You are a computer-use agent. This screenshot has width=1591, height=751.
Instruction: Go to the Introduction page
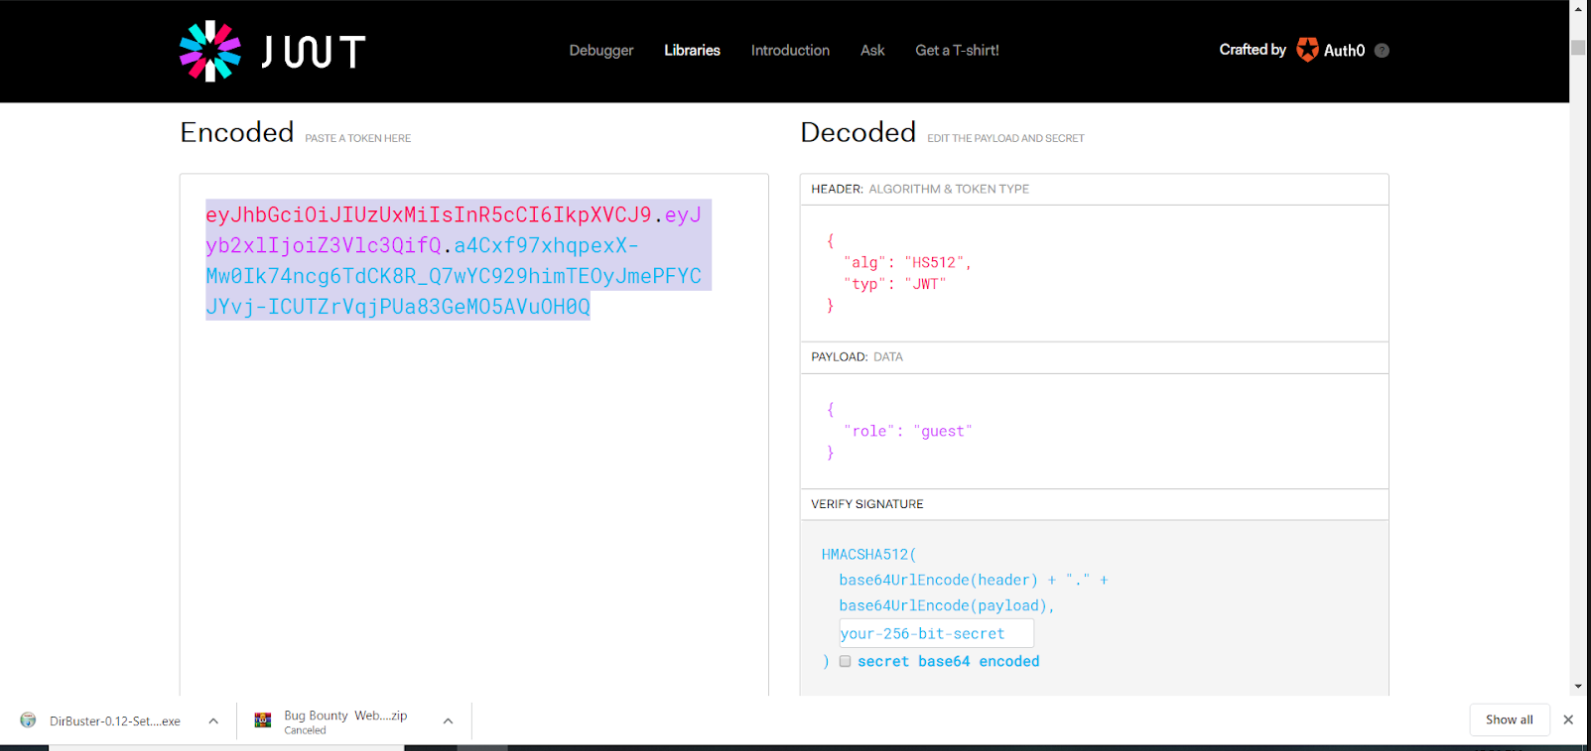coord(790,50)
